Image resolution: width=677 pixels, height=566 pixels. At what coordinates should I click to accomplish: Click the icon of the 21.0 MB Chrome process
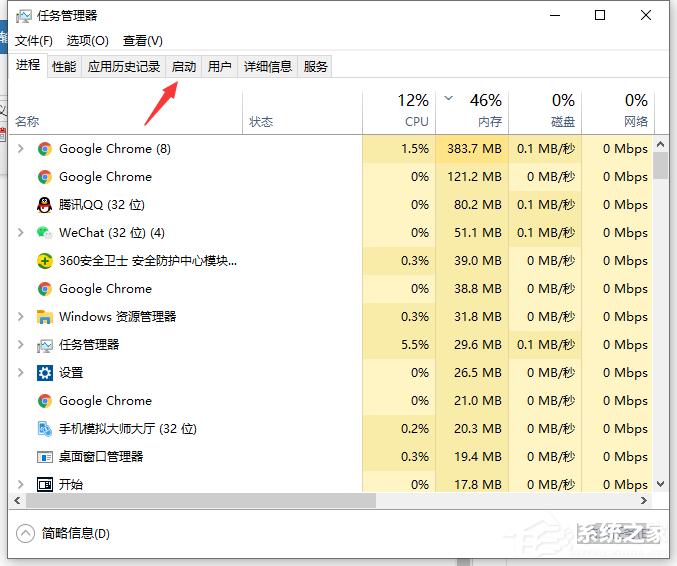click(x=44, y=401)
